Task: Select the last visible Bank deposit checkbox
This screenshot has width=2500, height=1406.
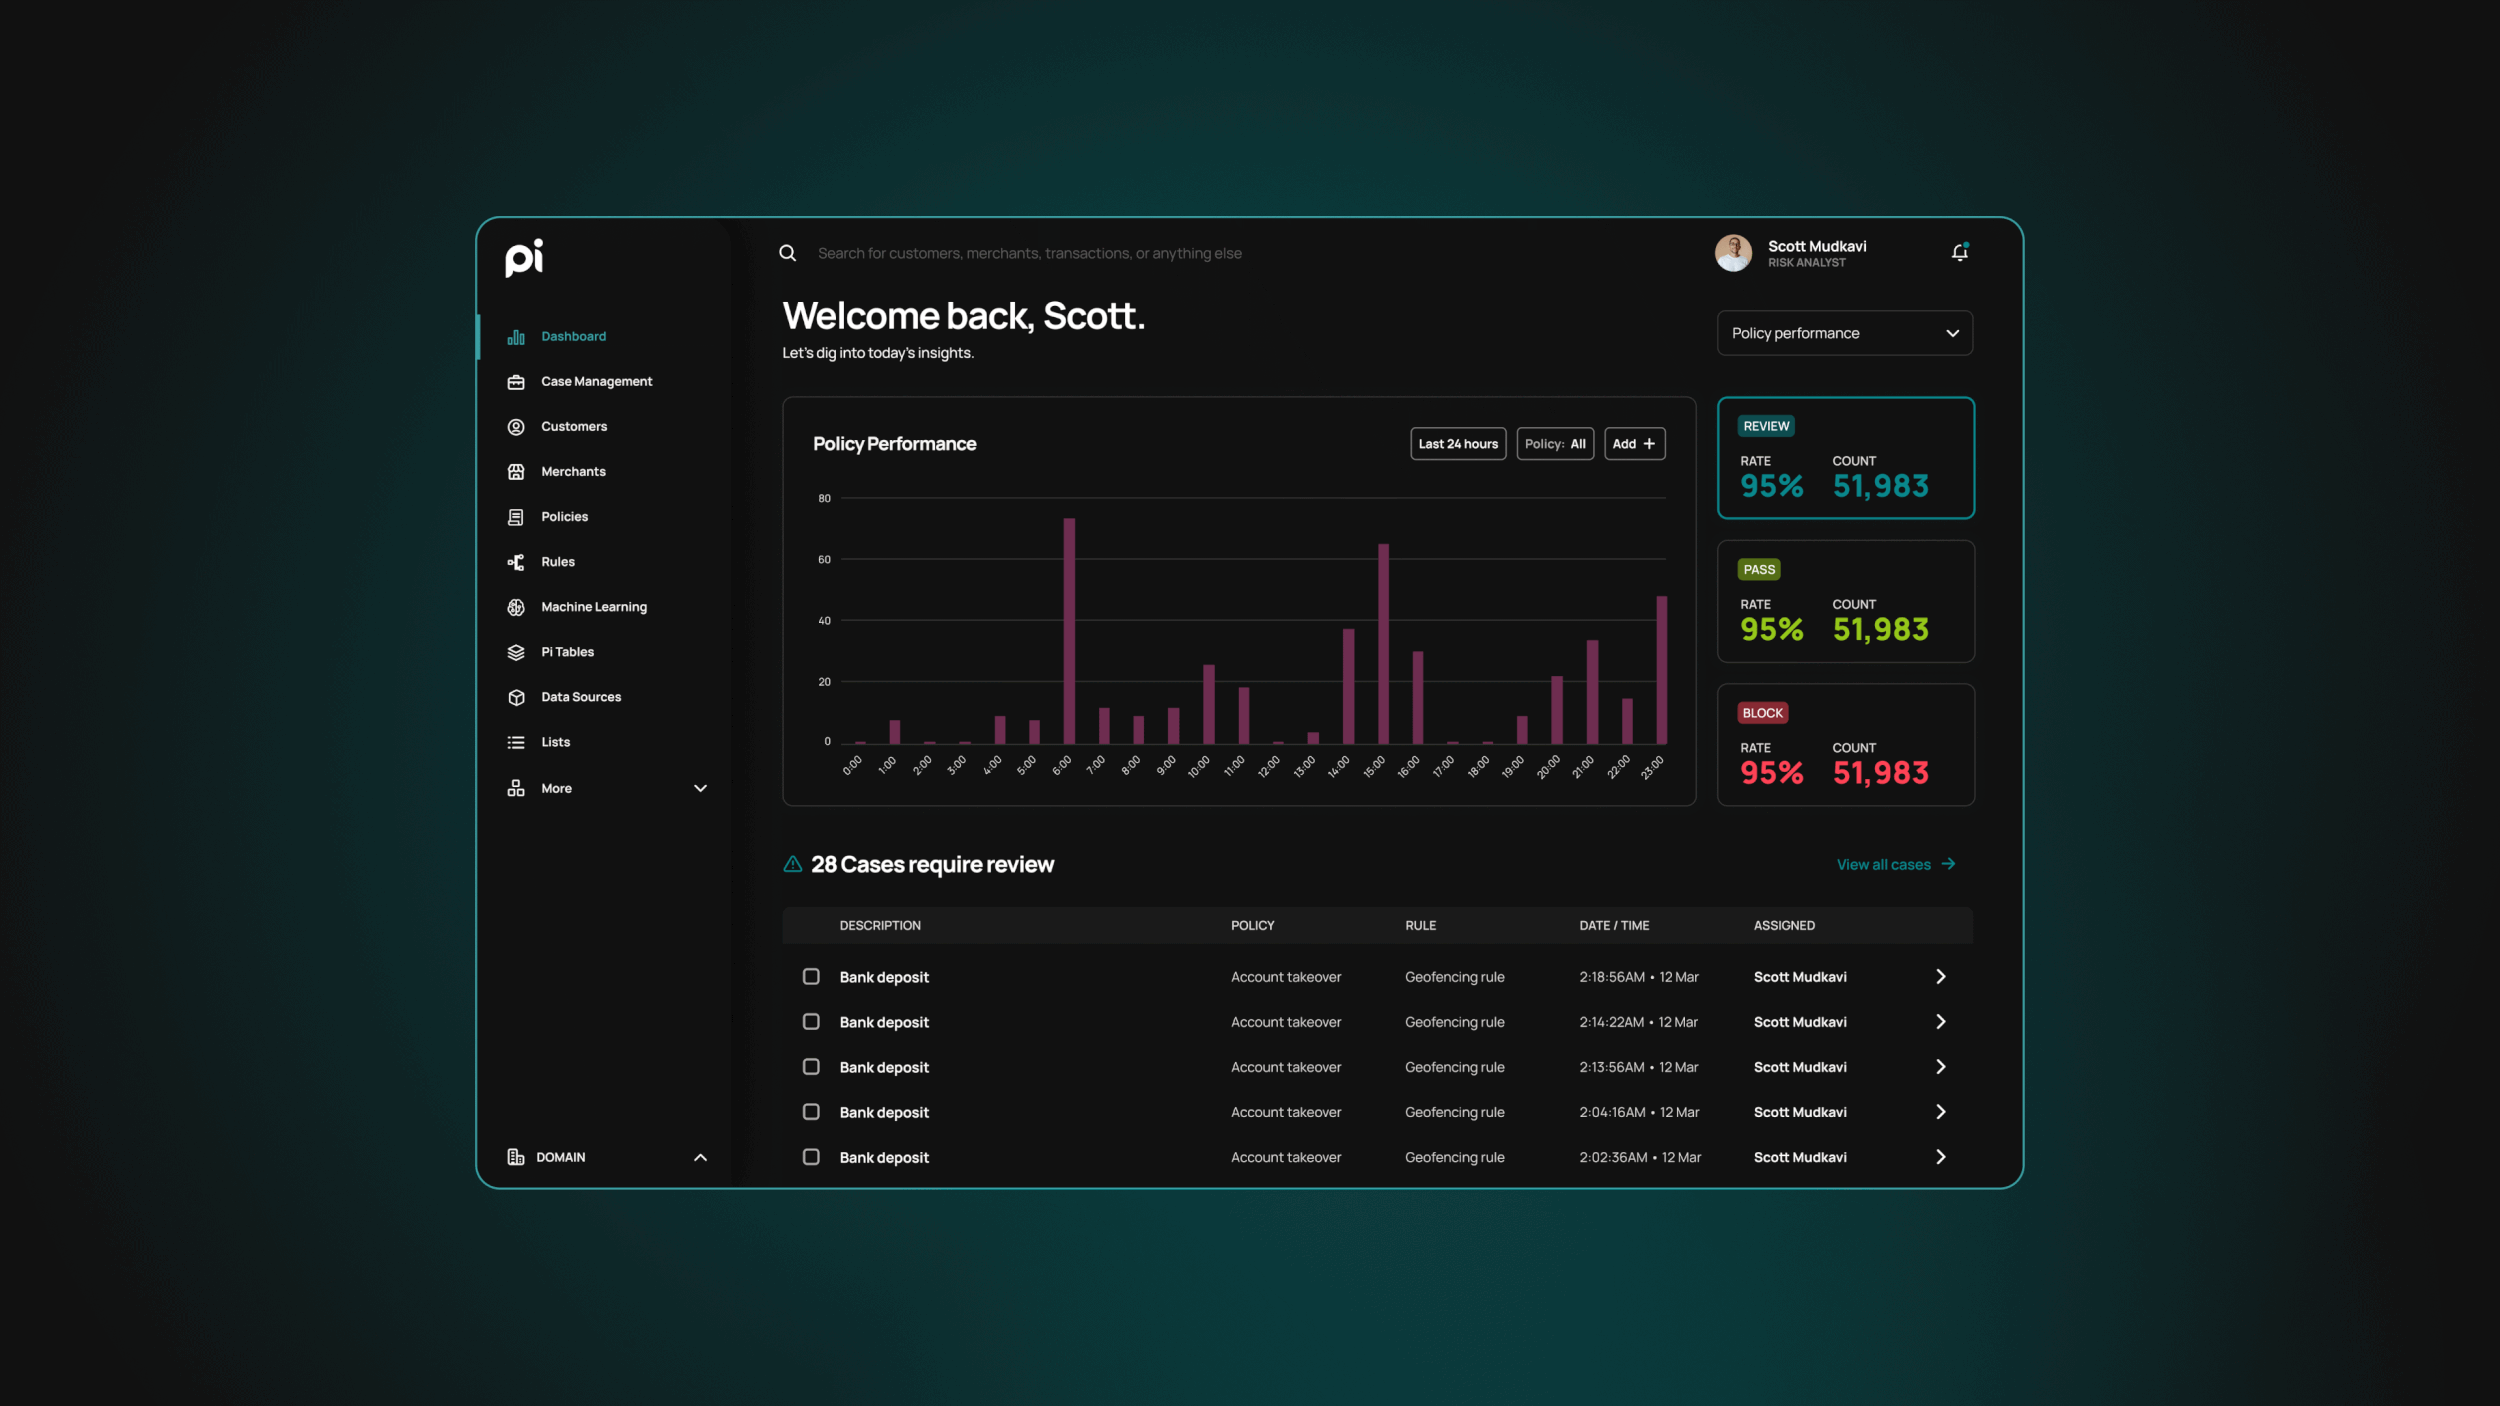Action: point(811,1156)
